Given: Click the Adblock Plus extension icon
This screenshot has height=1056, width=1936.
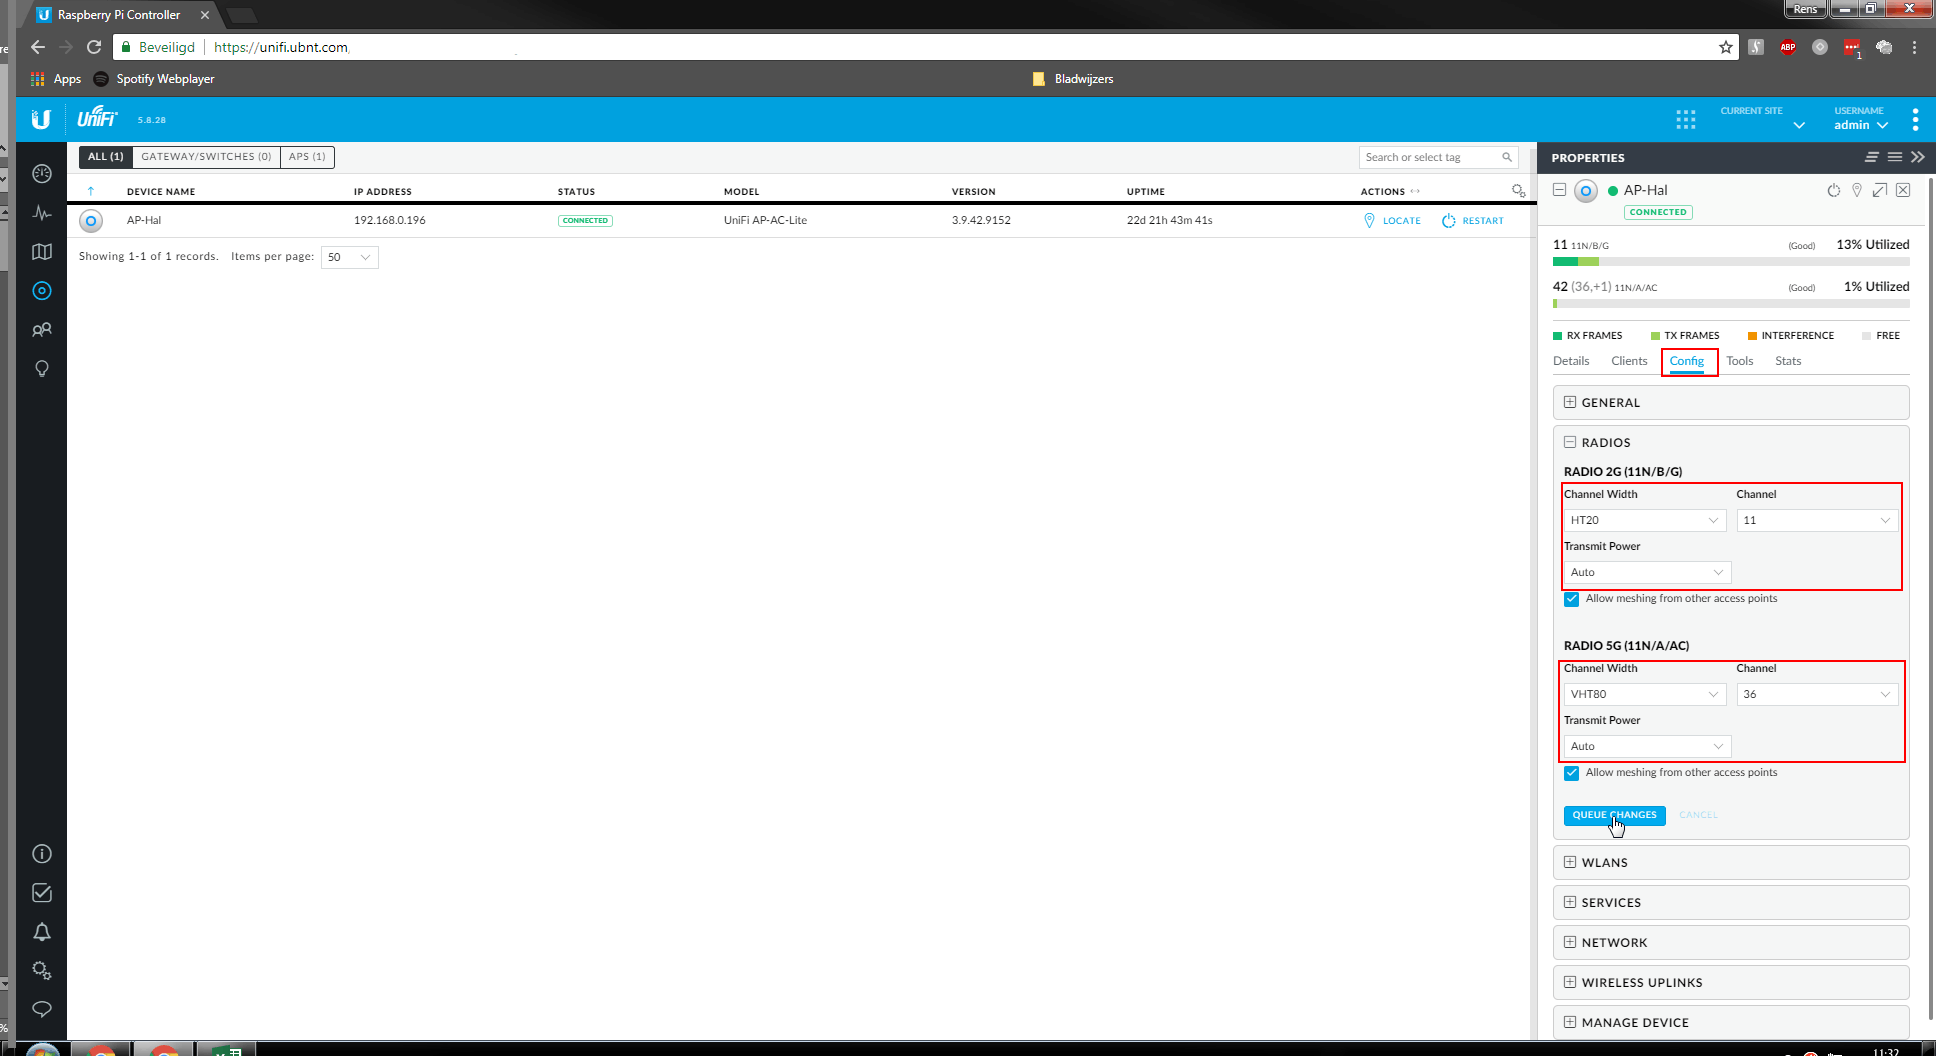Looking at the screenshot, I should (1788, 47).
